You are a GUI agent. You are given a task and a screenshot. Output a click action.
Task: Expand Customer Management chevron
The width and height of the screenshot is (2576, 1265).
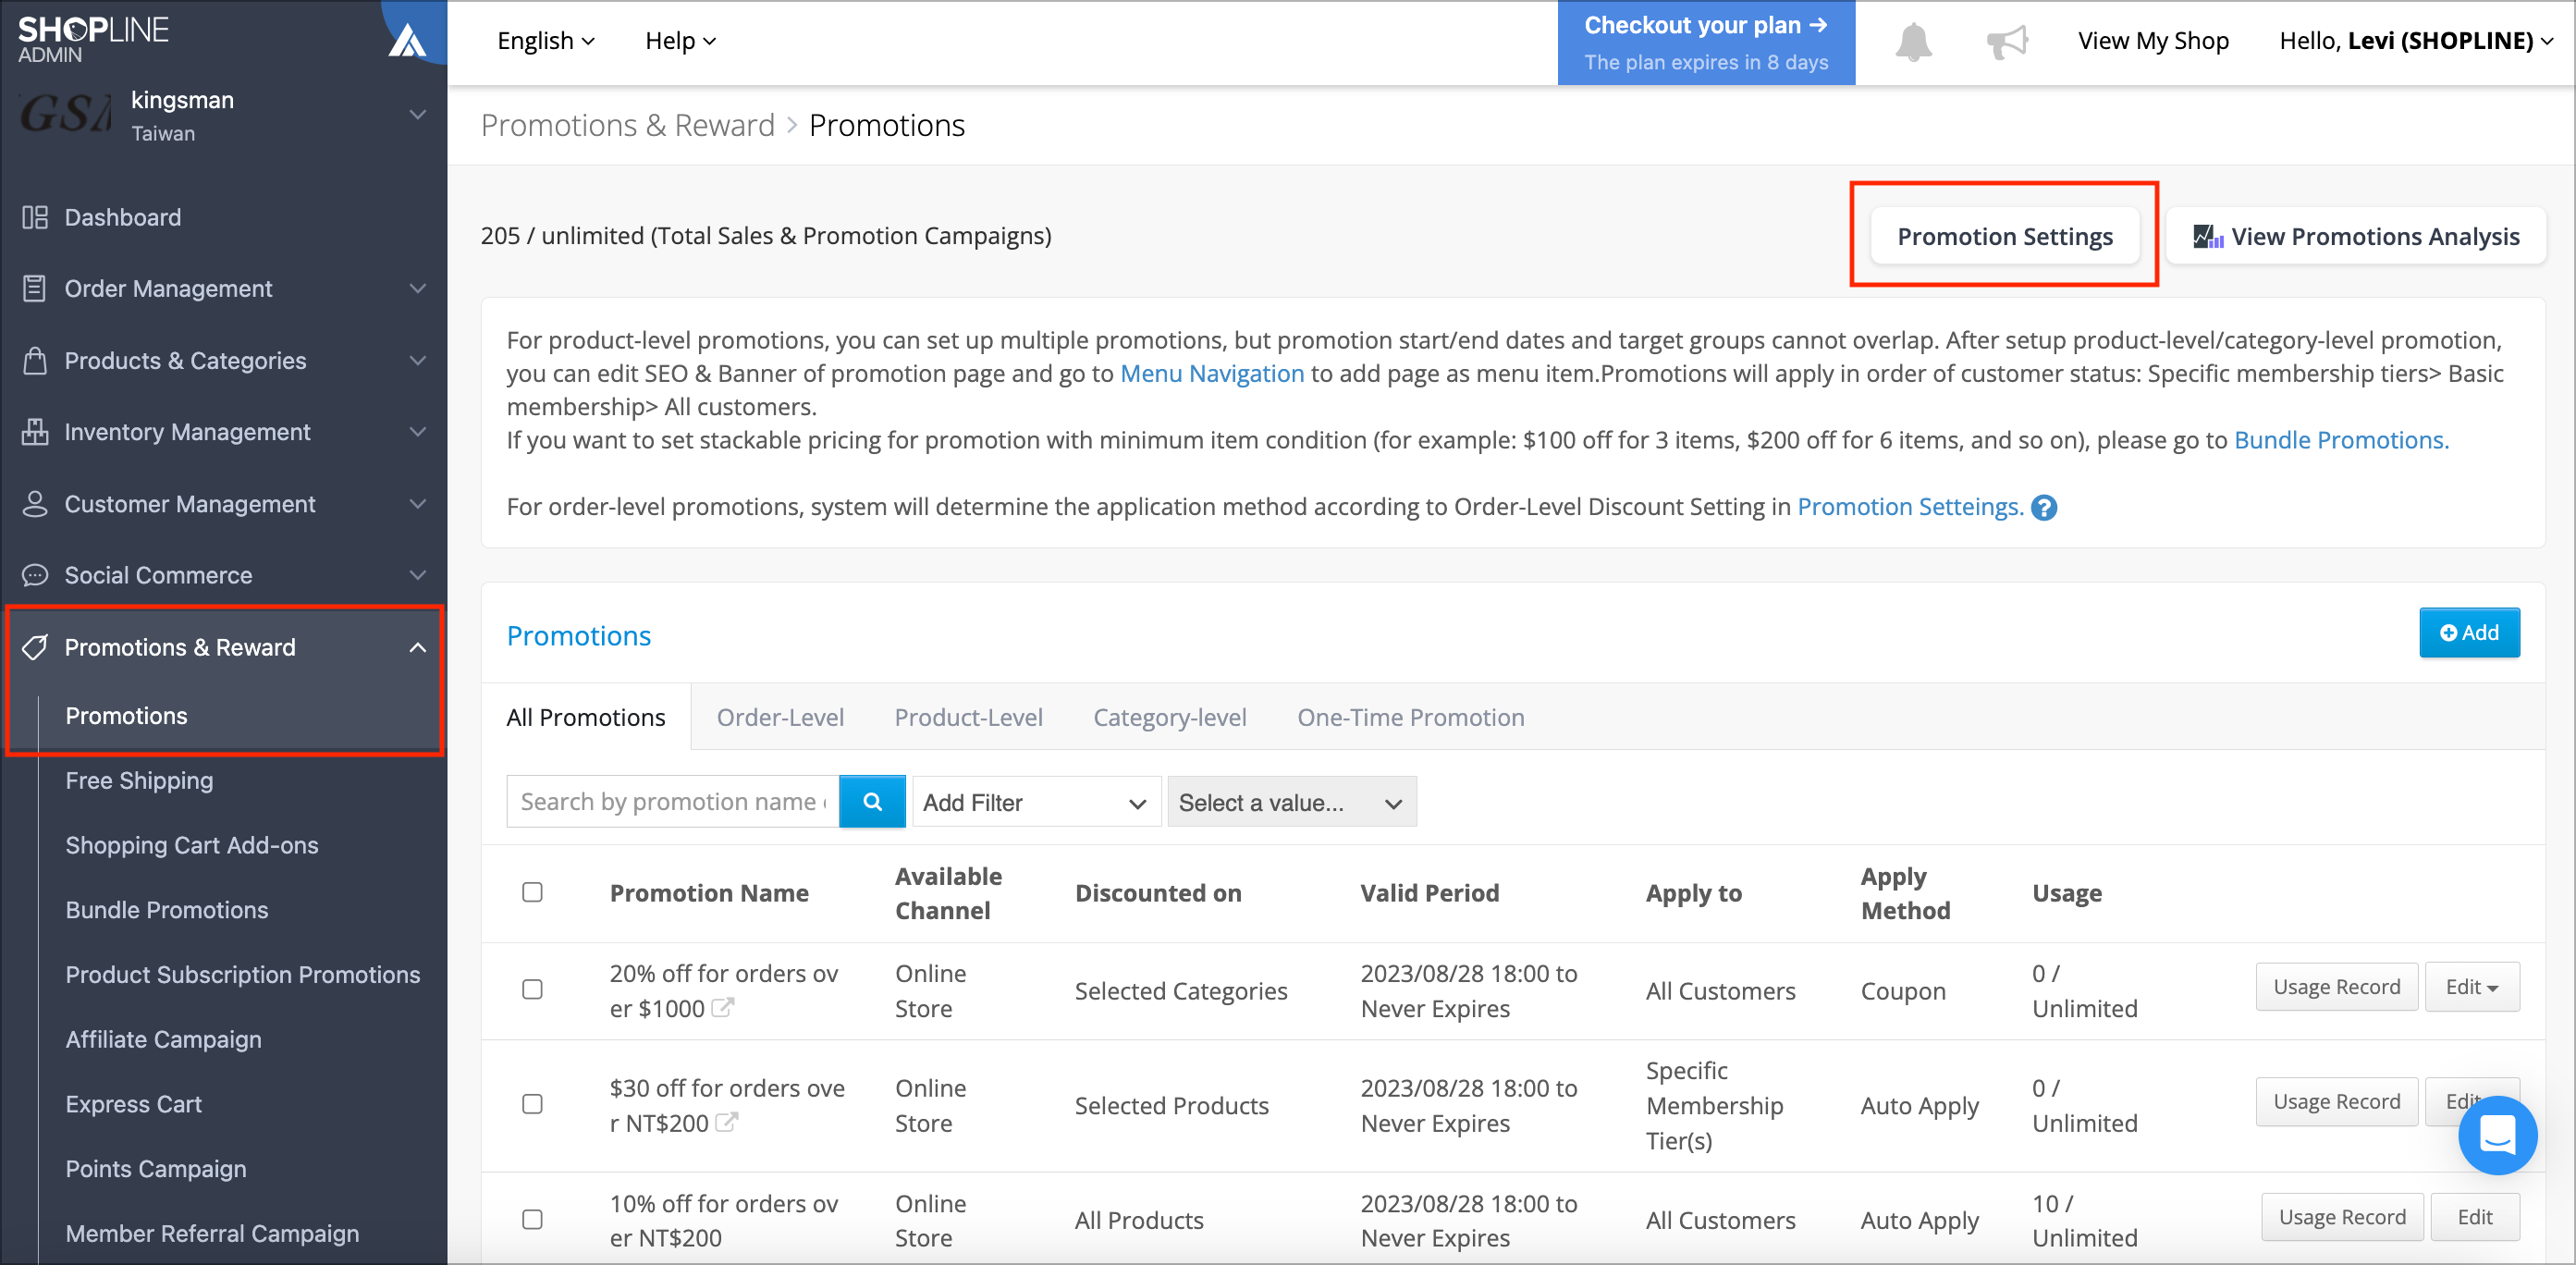[418, 504]
